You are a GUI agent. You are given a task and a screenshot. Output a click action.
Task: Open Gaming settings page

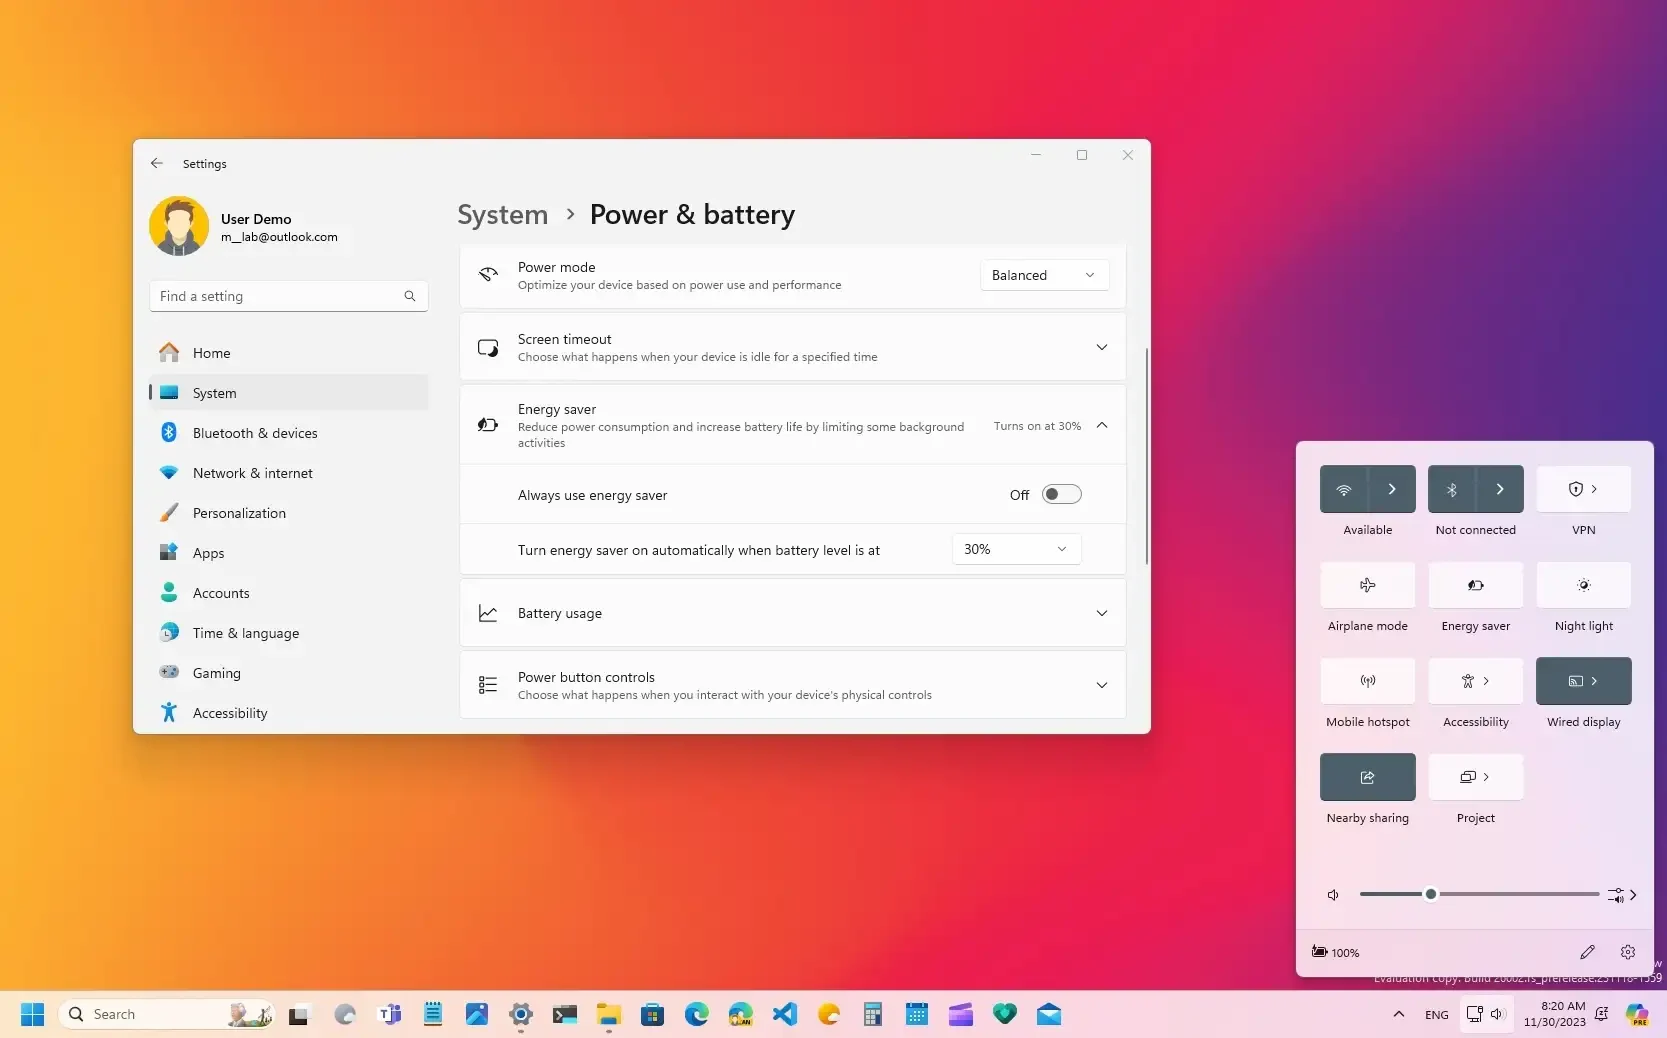point(289,673)
